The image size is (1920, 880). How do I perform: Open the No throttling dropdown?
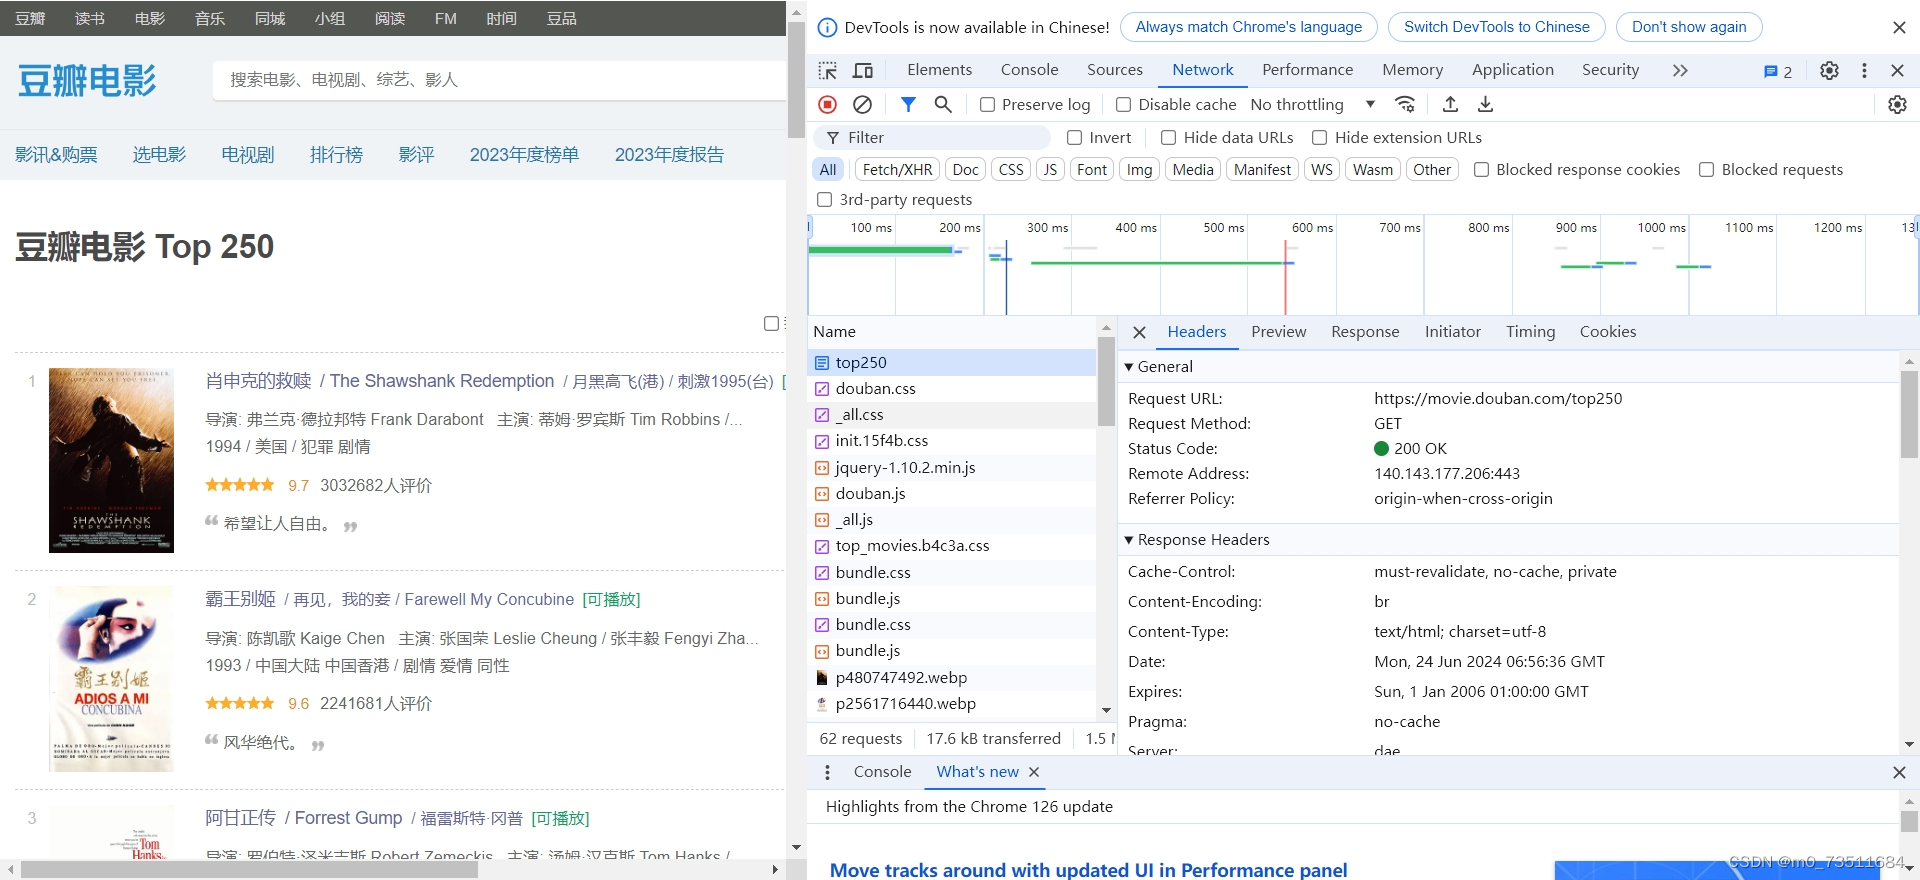click(1312, 104)
